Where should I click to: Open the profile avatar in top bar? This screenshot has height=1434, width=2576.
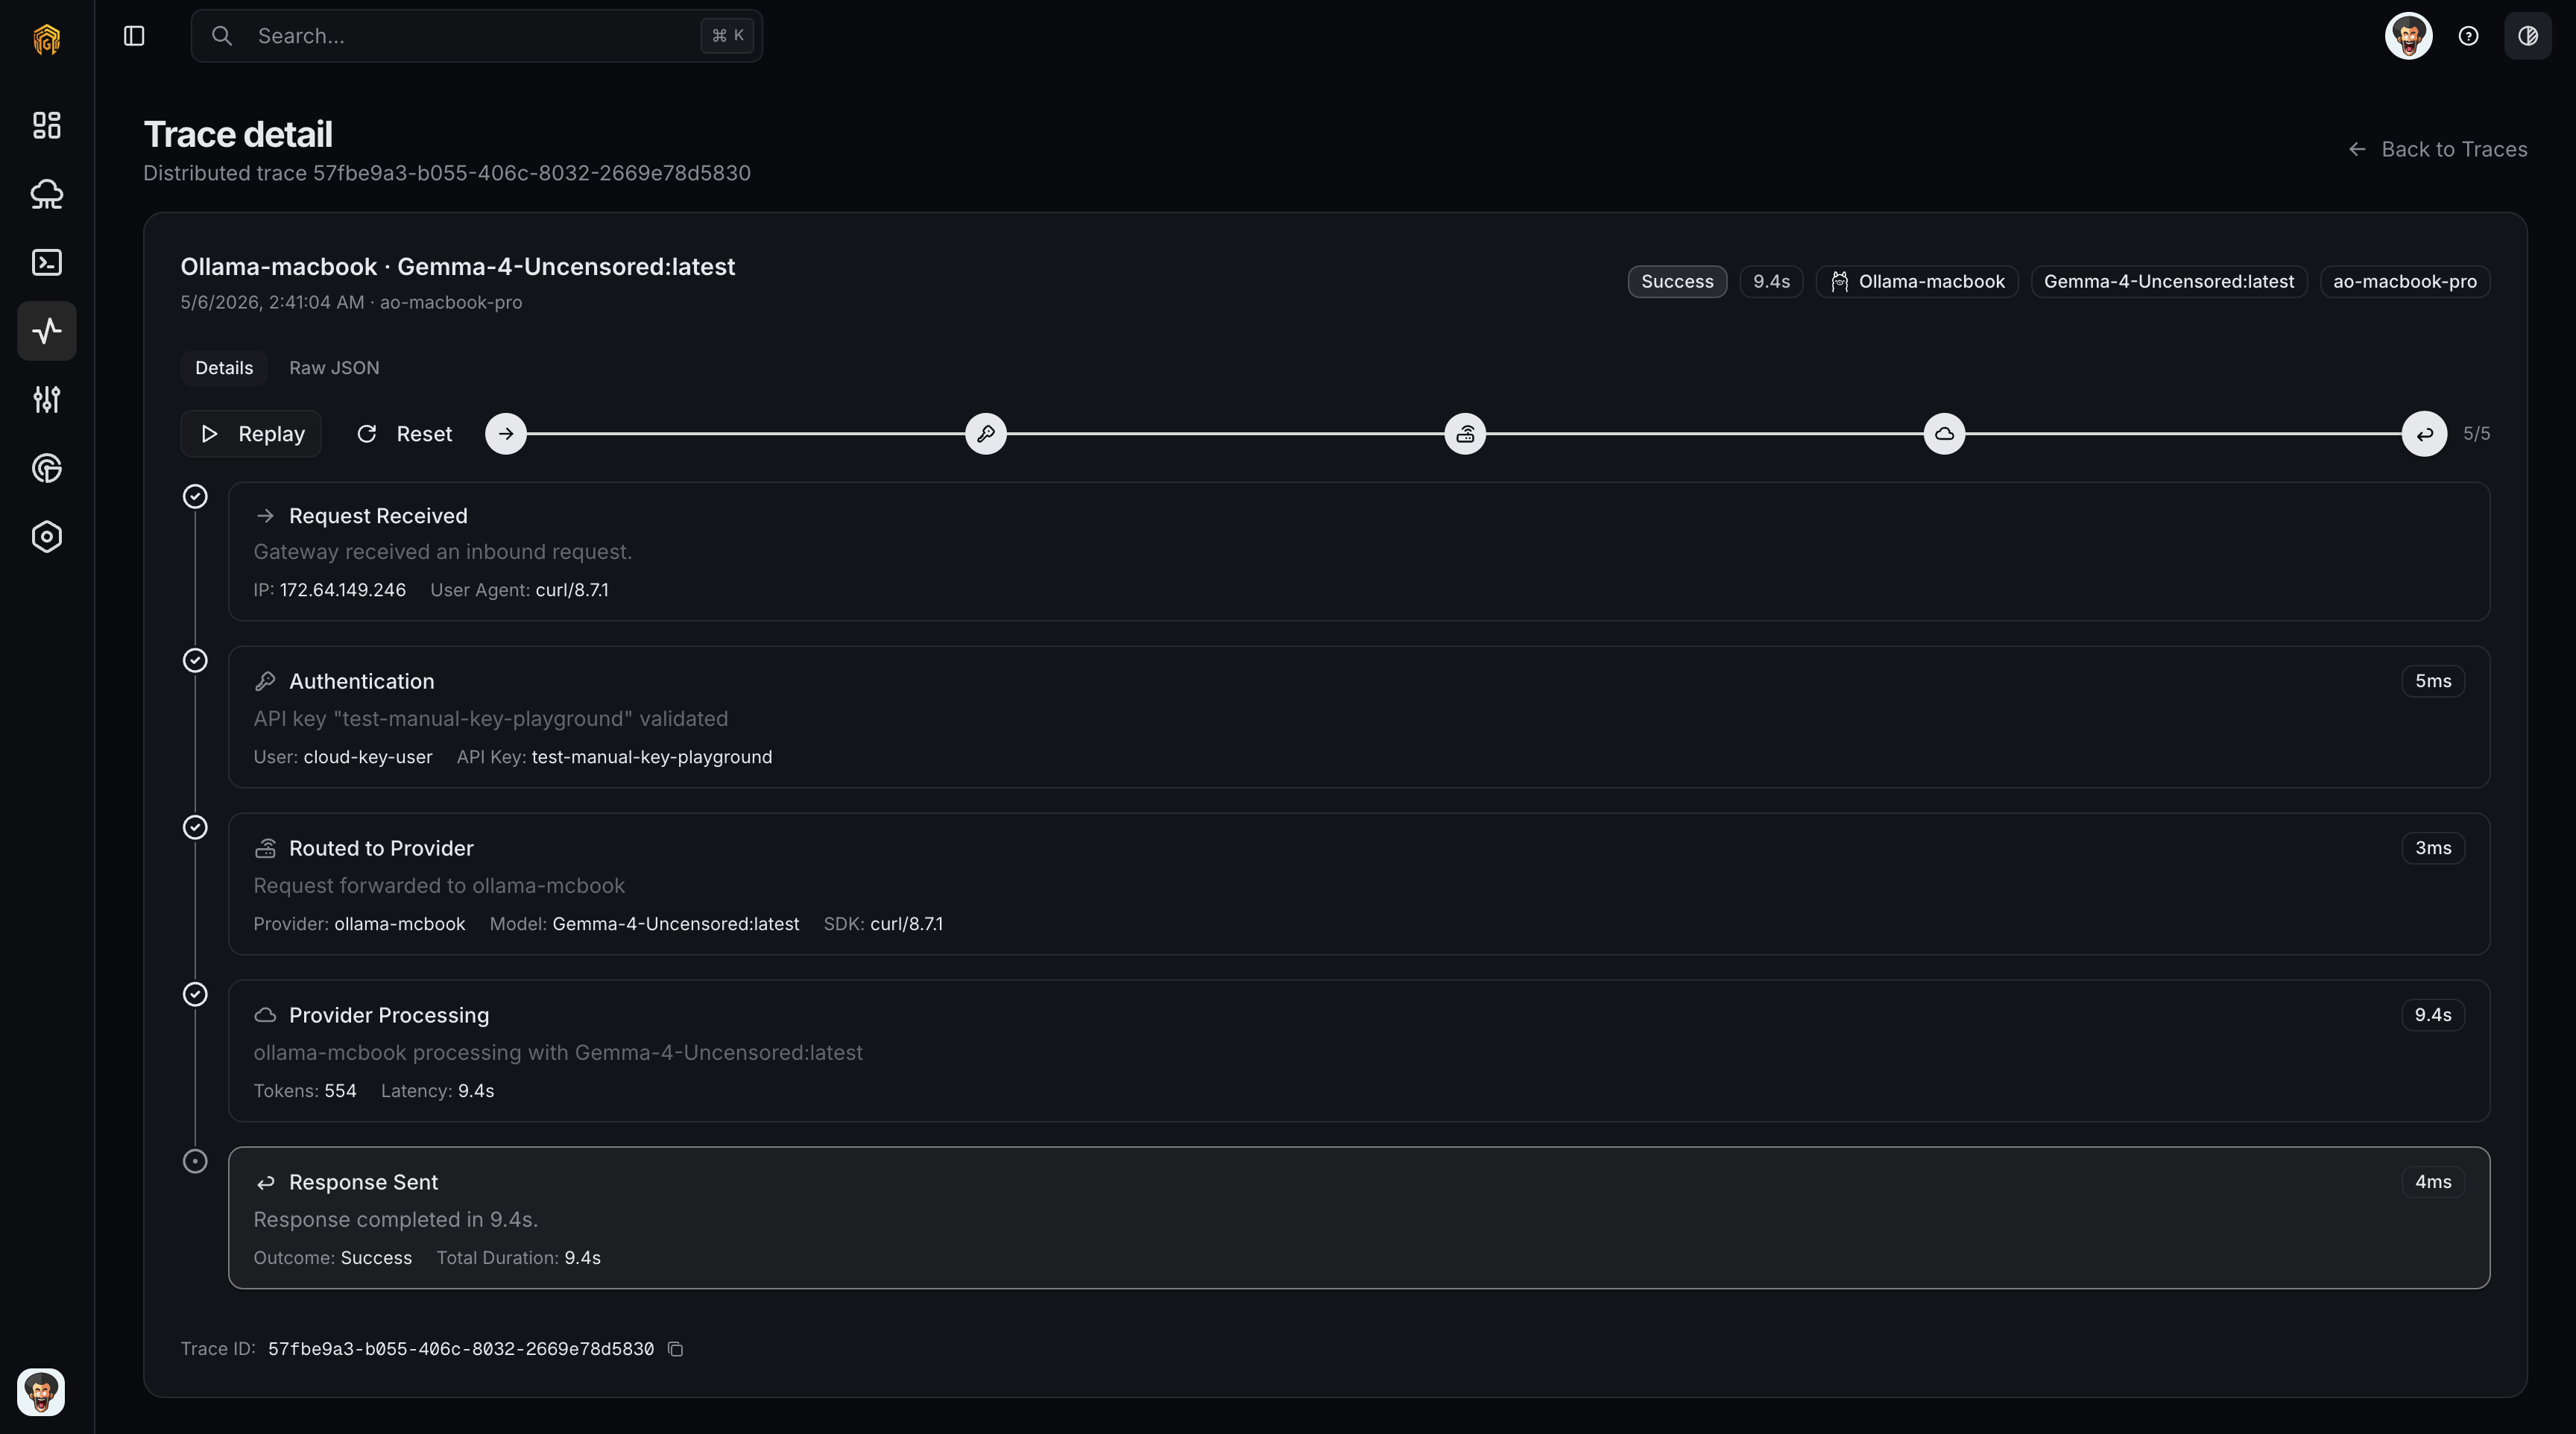tap(2408, 36)
